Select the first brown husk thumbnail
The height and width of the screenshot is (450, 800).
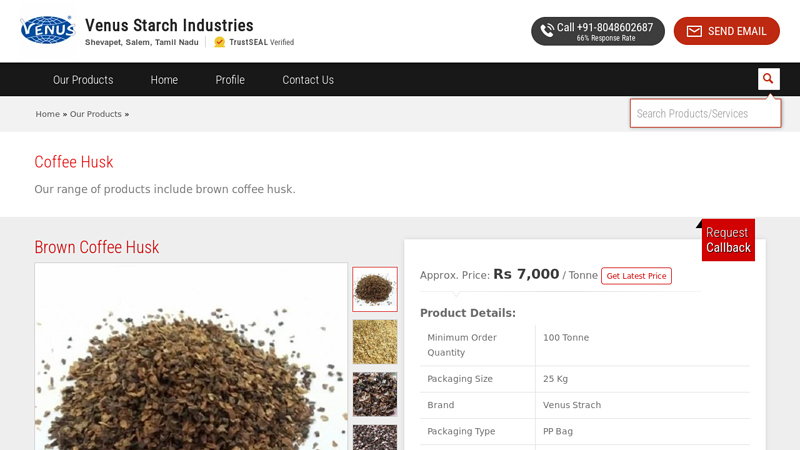pos(374,289)
